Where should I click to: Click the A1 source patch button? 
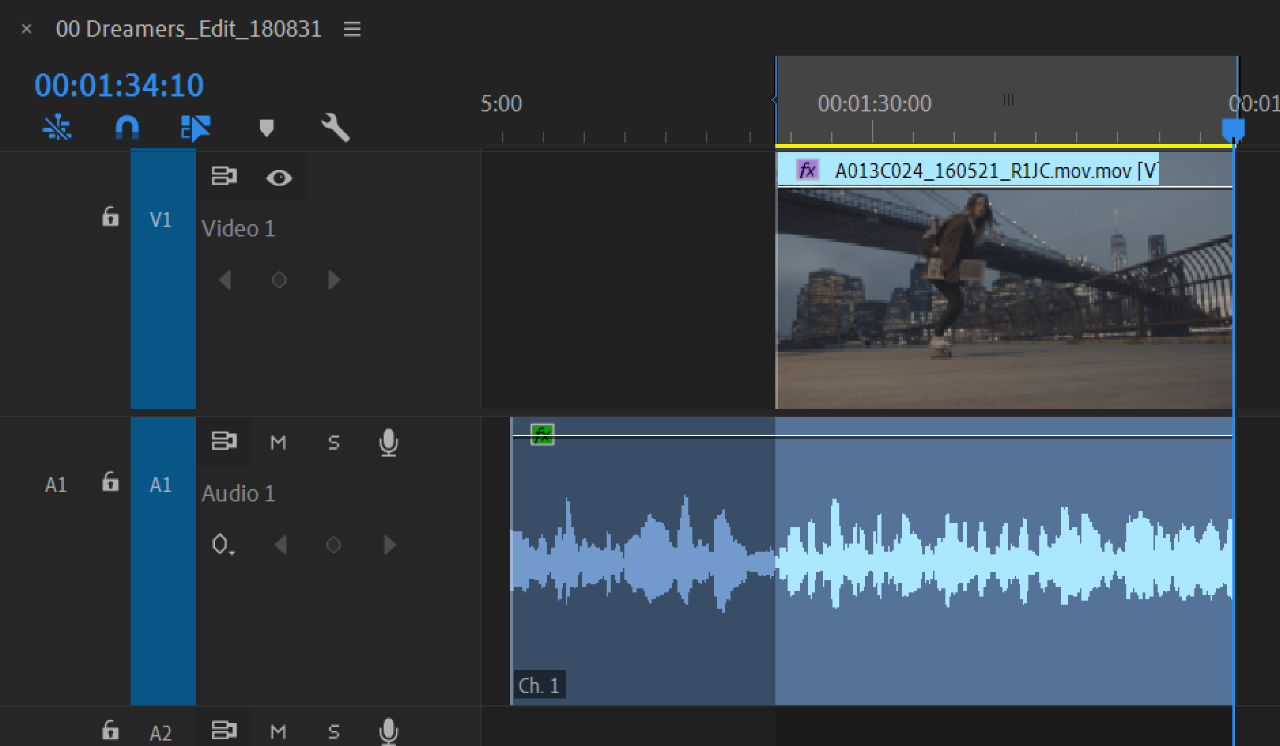click(x=56, y=485)
